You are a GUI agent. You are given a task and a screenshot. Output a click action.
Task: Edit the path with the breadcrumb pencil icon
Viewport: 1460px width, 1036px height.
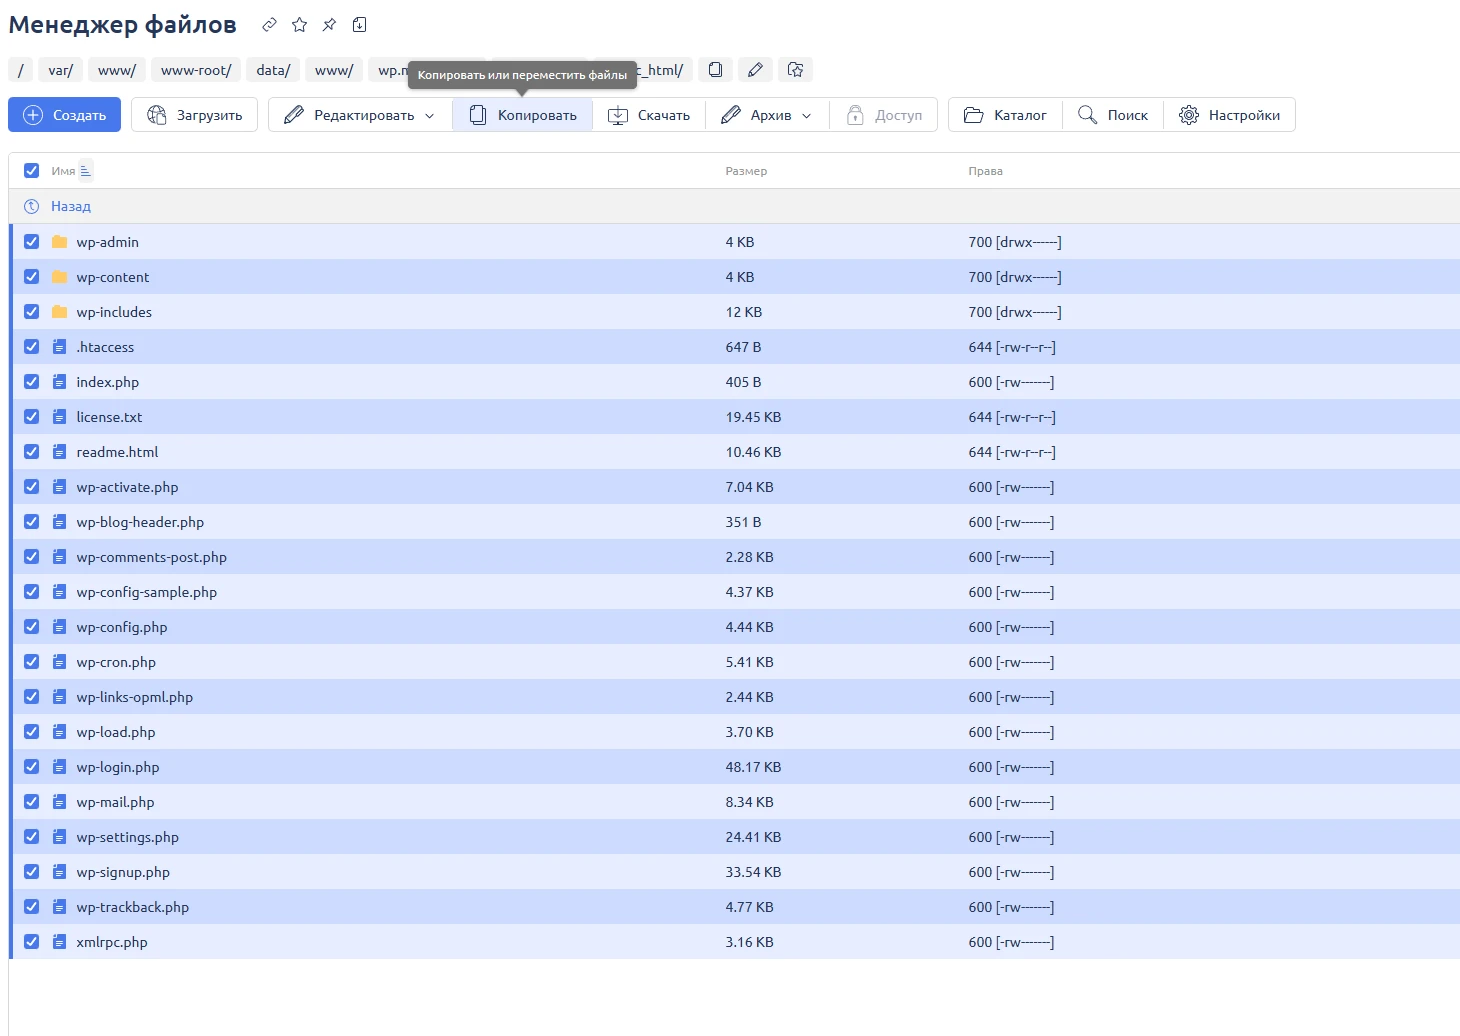point(755,70)
